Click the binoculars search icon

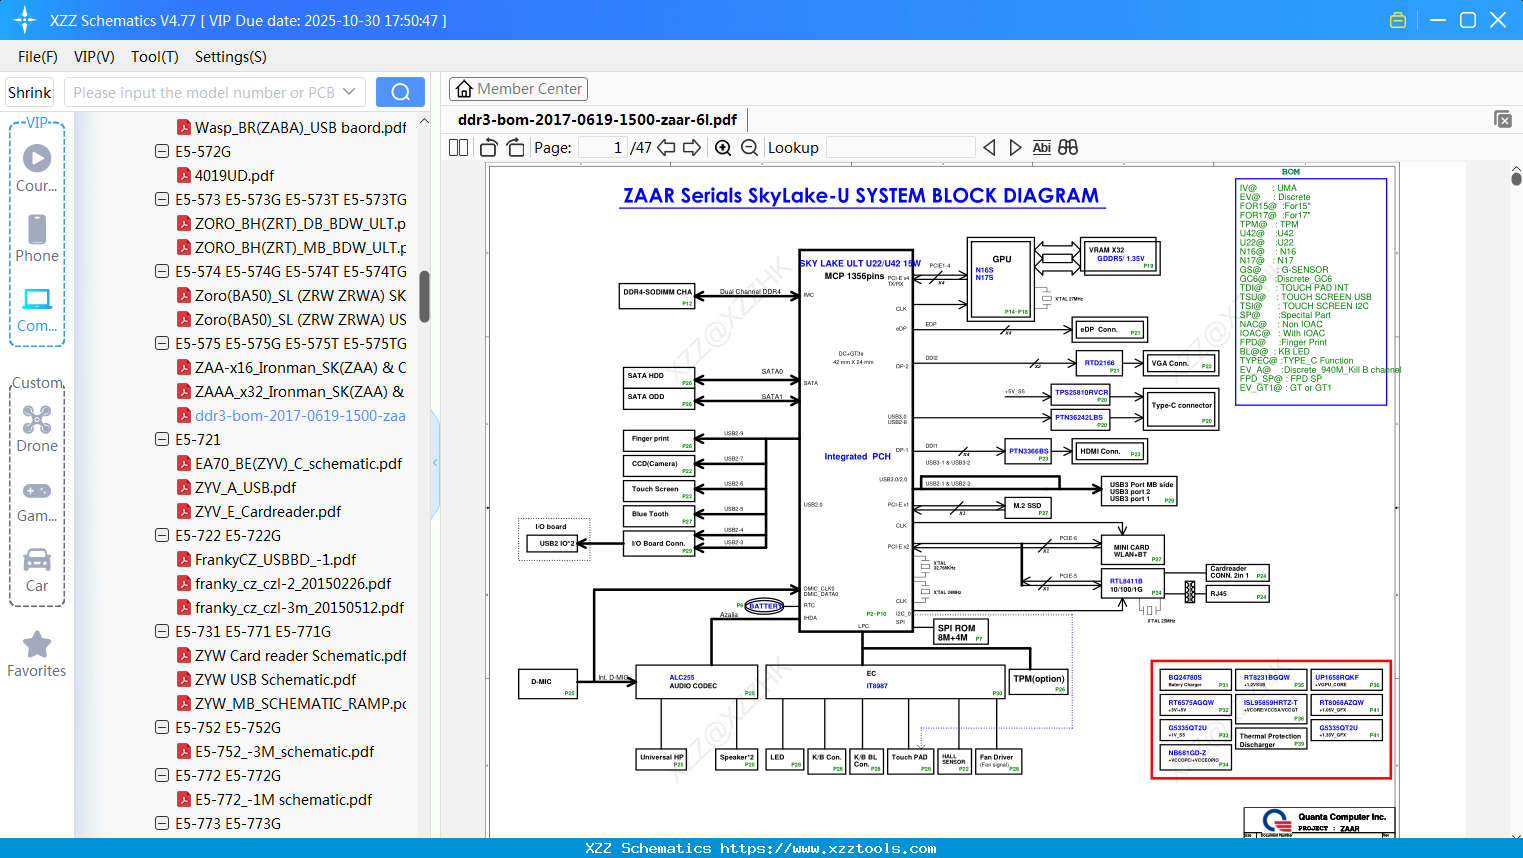click(x=1068, y=148)
